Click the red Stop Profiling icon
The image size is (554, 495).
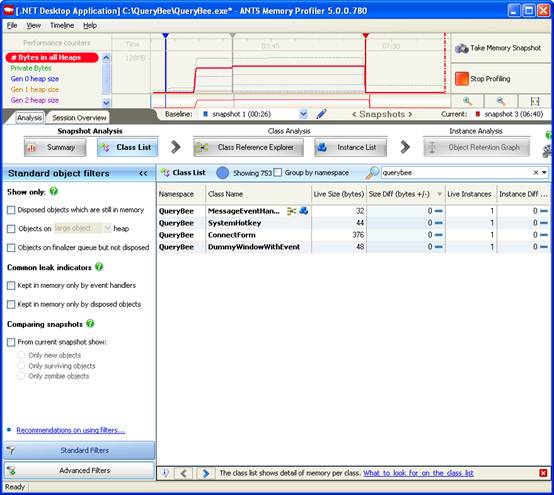point(461,79)
